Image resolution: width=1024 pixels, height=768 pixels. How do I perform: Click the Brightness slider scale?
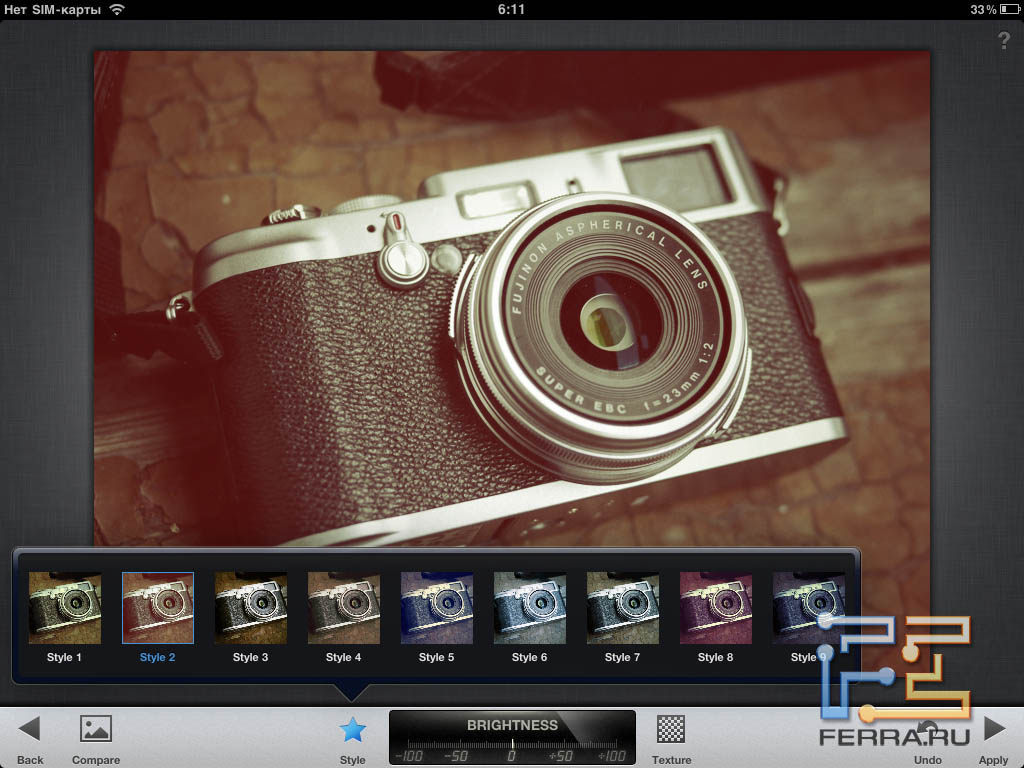click(512, 752)
